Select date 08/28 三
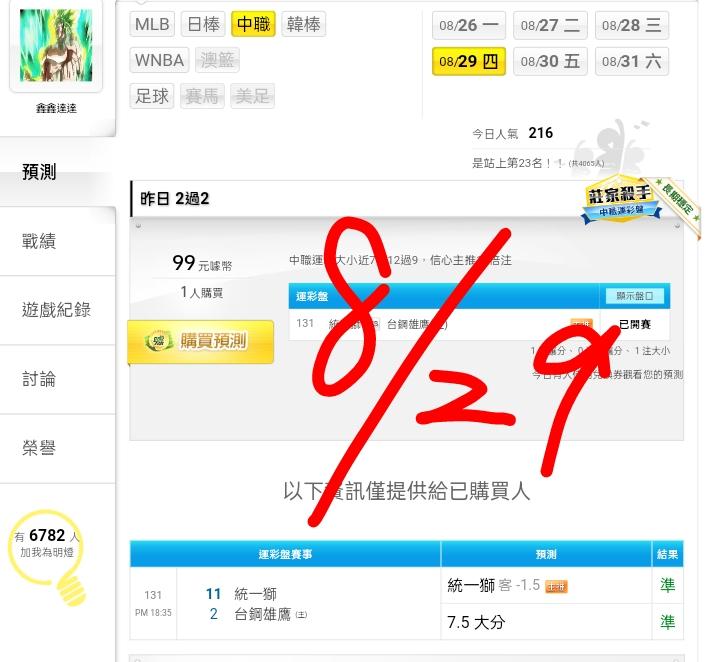 (632, 26)
